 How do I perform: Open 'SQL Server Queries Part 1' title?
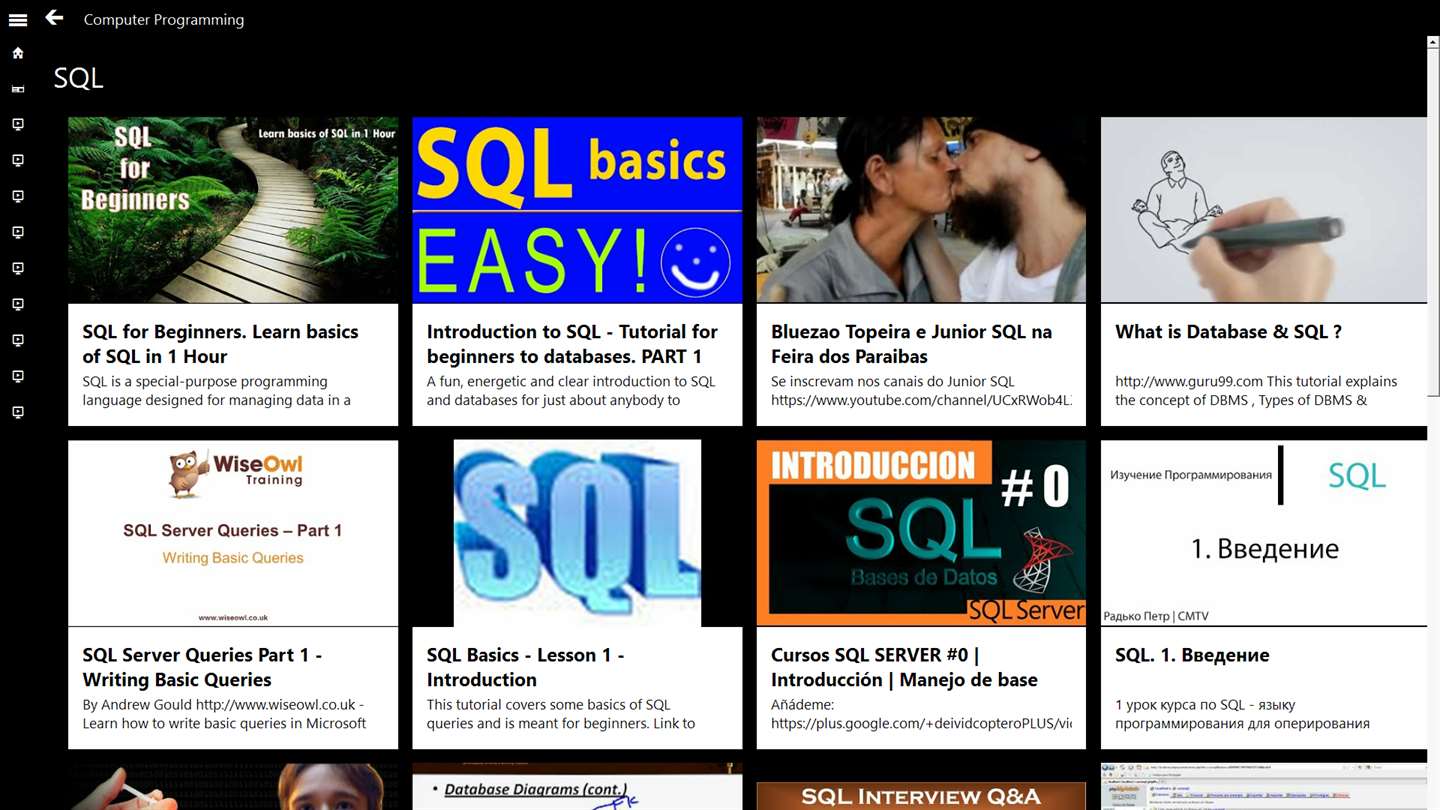pos(202,667)
